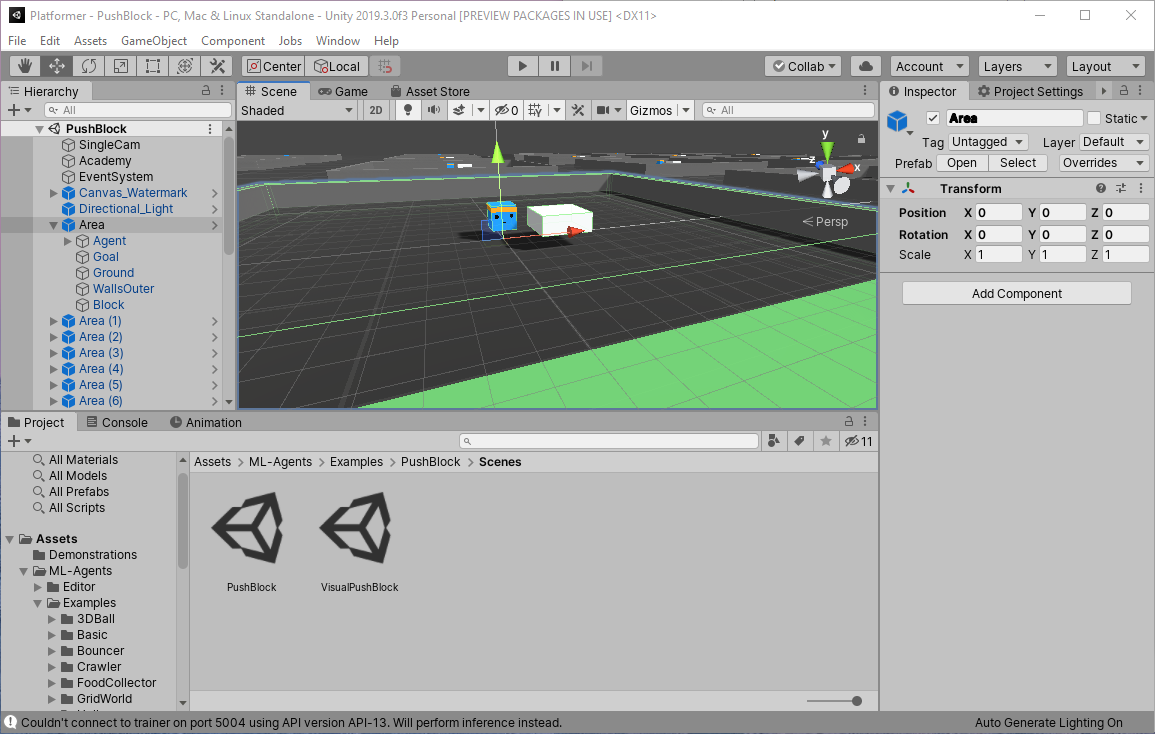Screen dimensions: 1155x734
Task: Search by label in Project
Action: click(799, 441)
